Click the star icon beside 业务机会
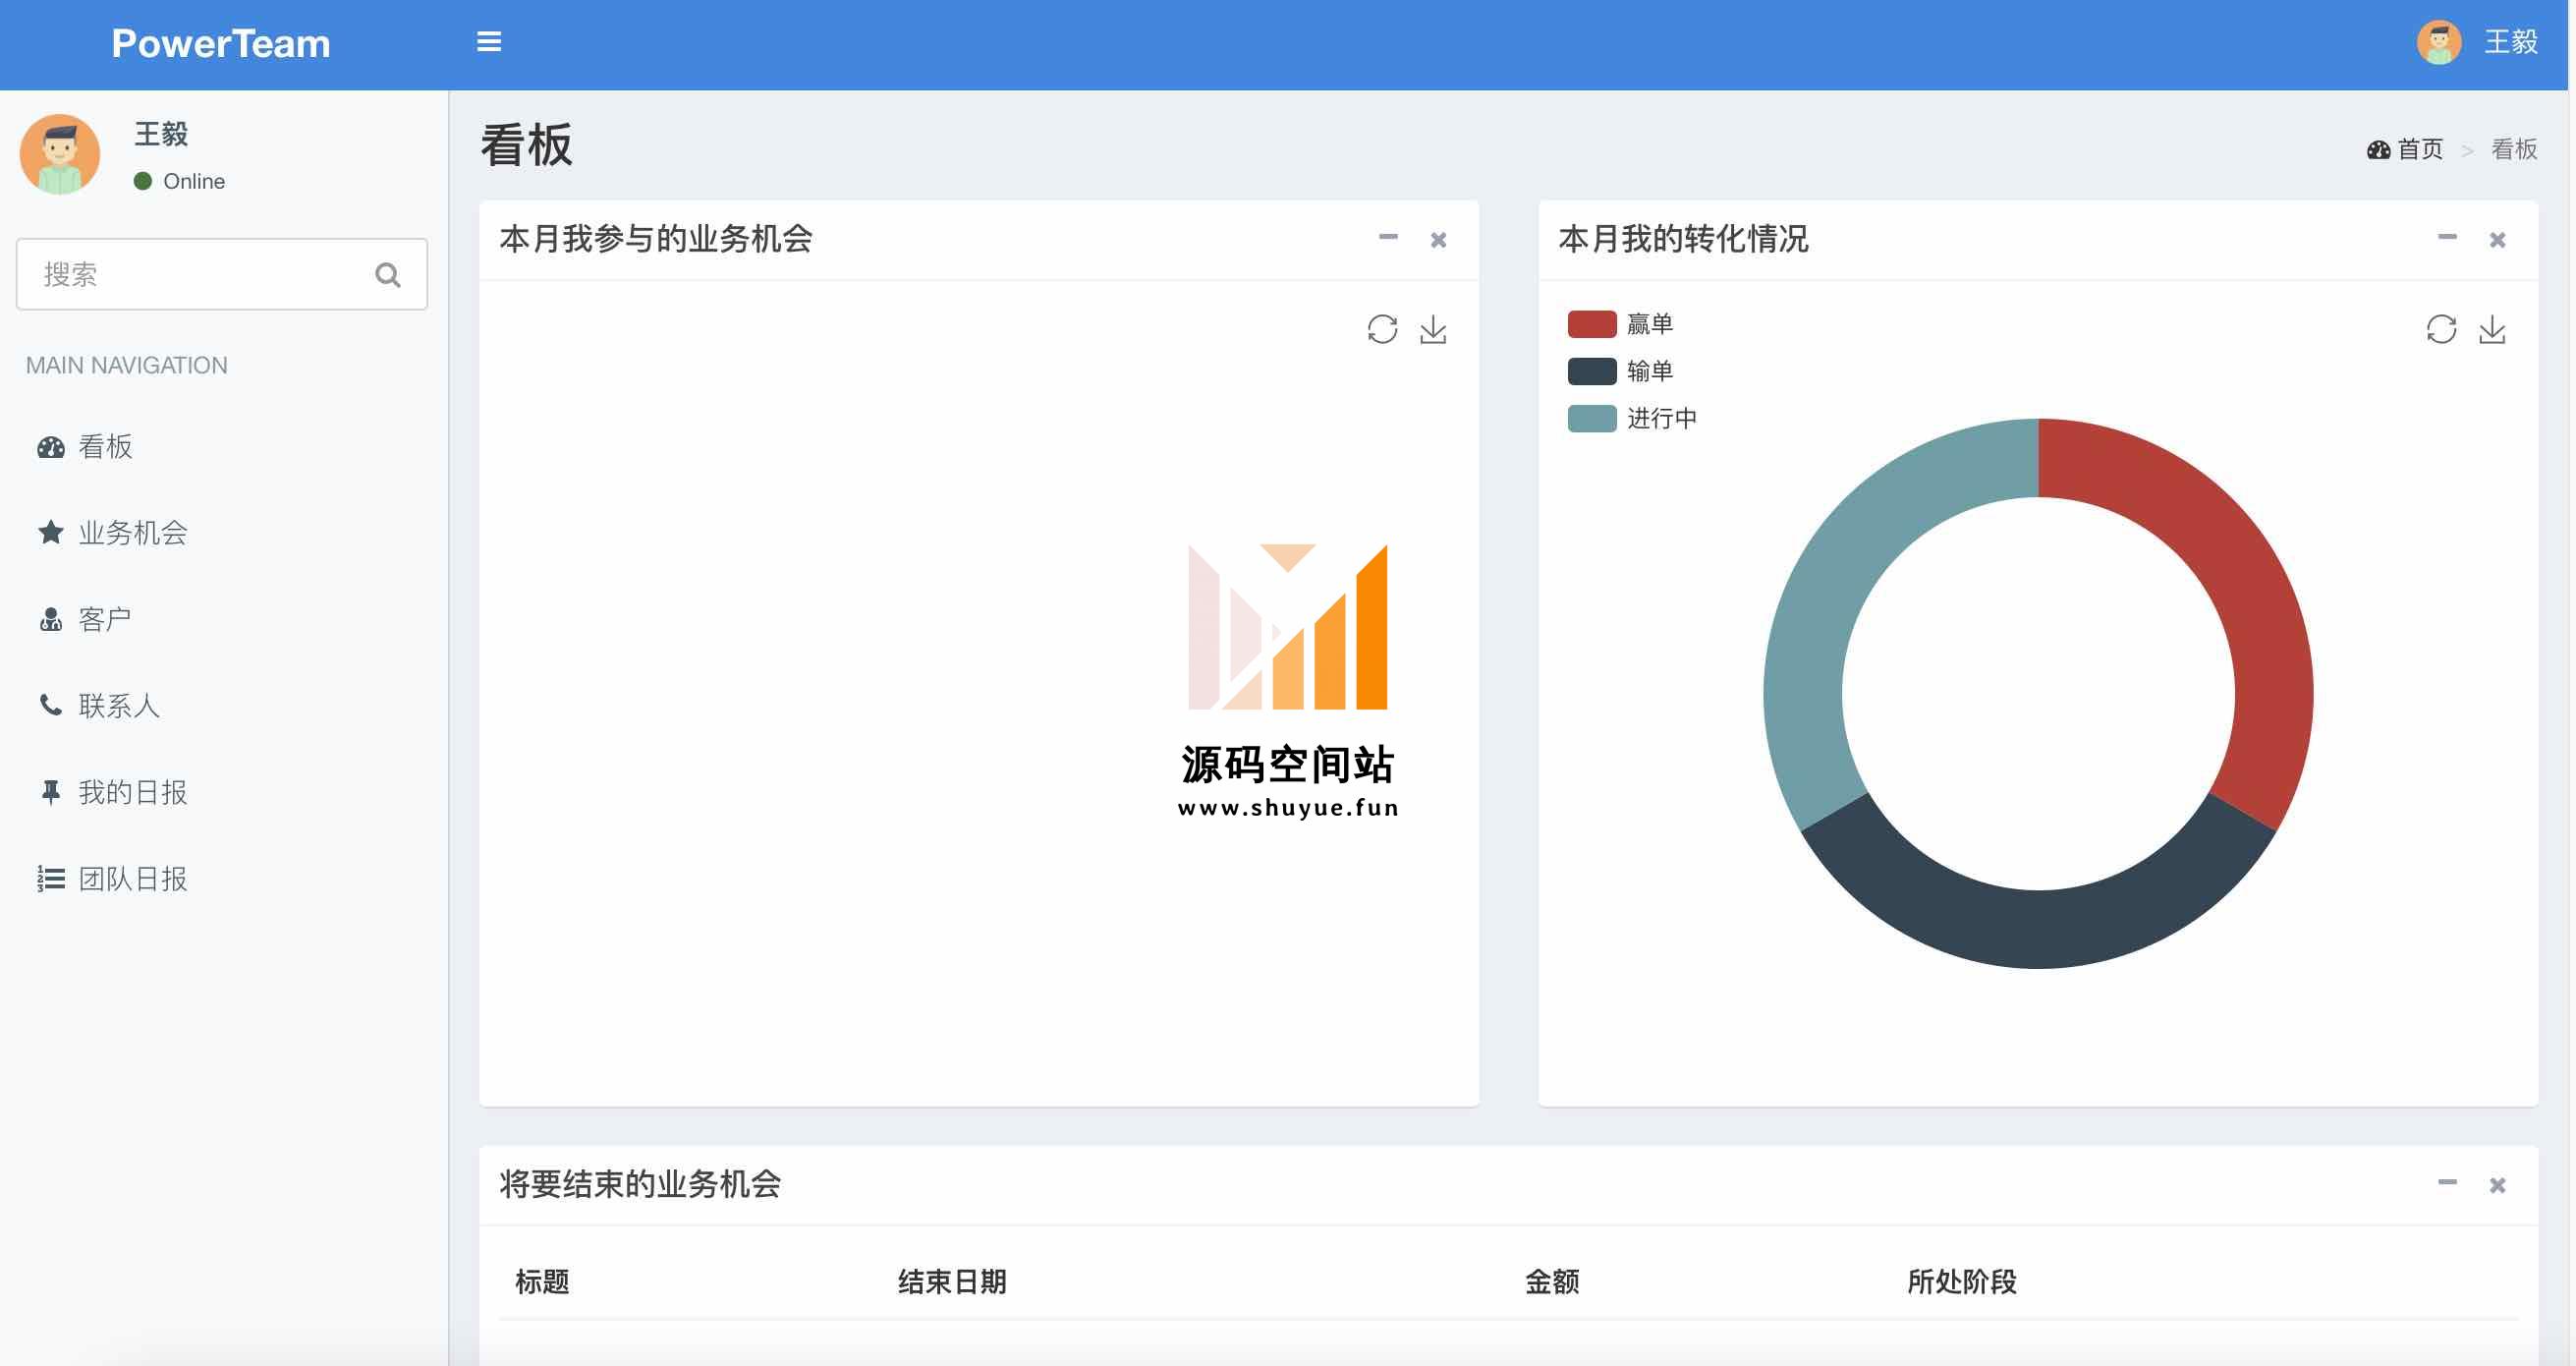The image size is (2576, 1366). 51,533
